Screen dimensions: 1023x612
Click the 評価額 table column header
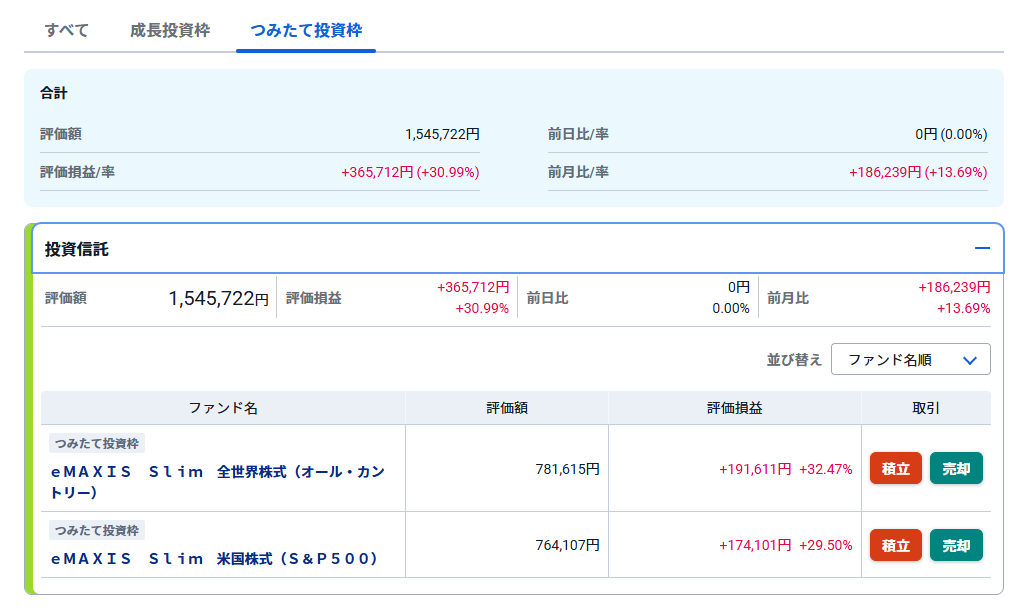[x=507, y=408]
